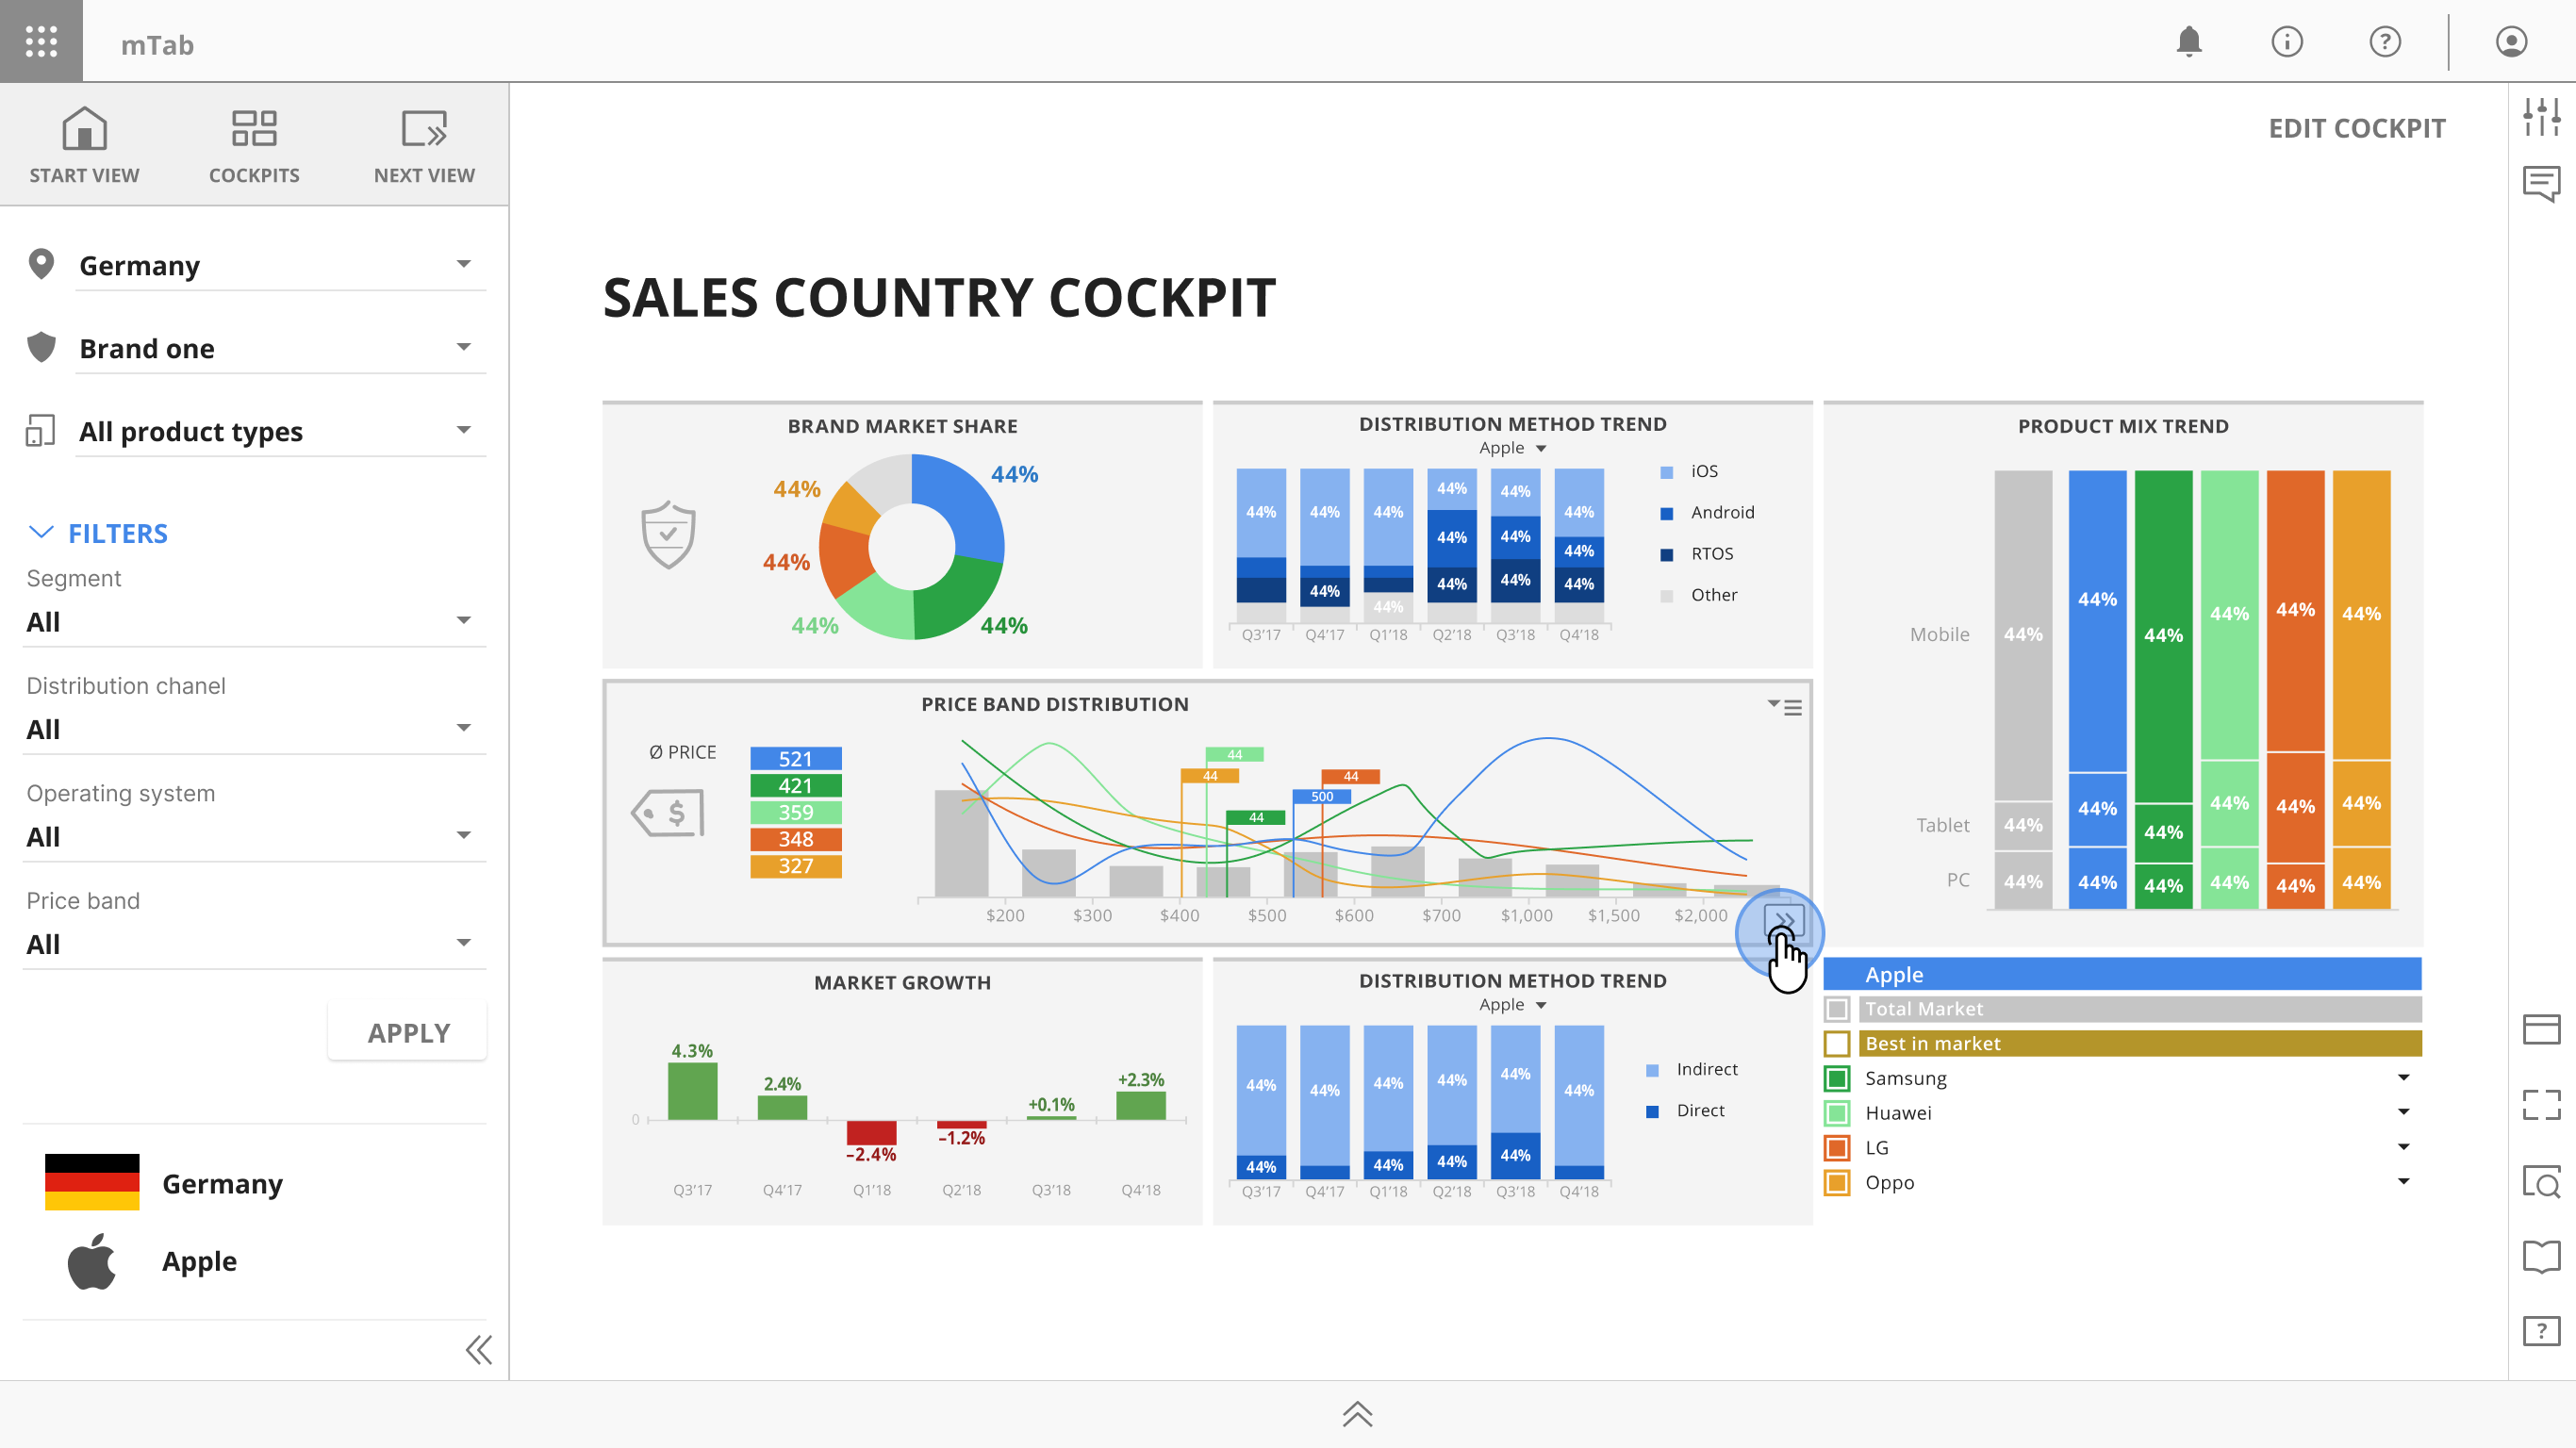The height and width of the screenshot is (1448, 2576).
Task: Go to NEXT VIEW
Action: tap(424, 146)
